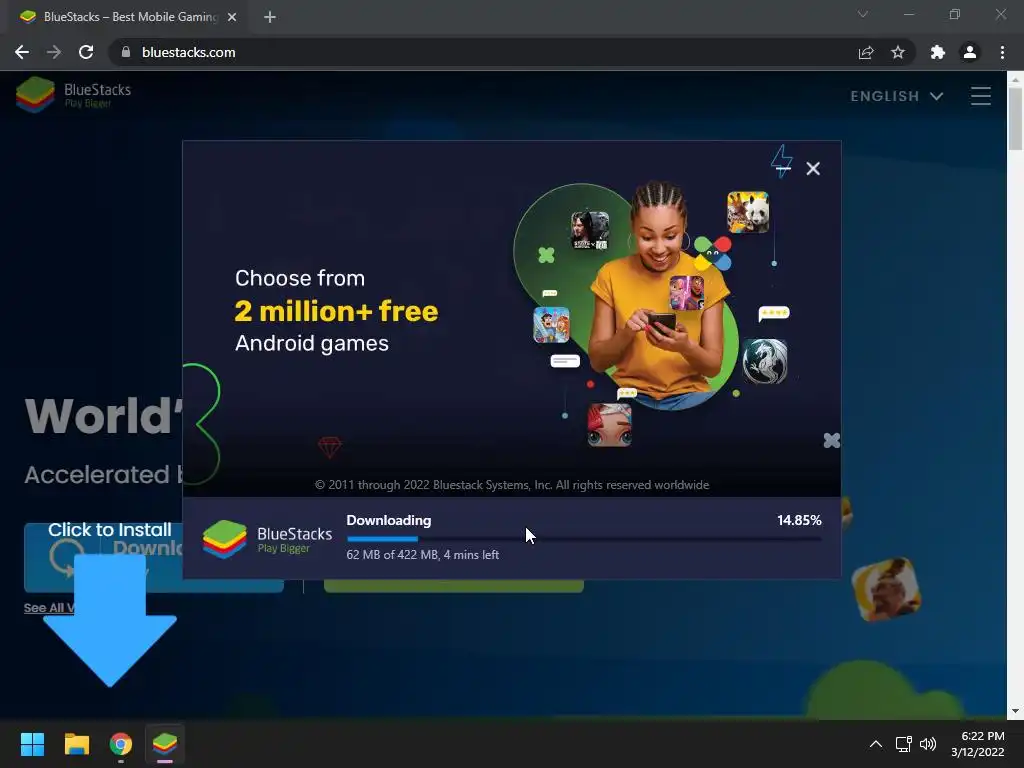This screenshot has width=1024, height=768.
Task: Click the green button behind the popup
Action: 453,586
